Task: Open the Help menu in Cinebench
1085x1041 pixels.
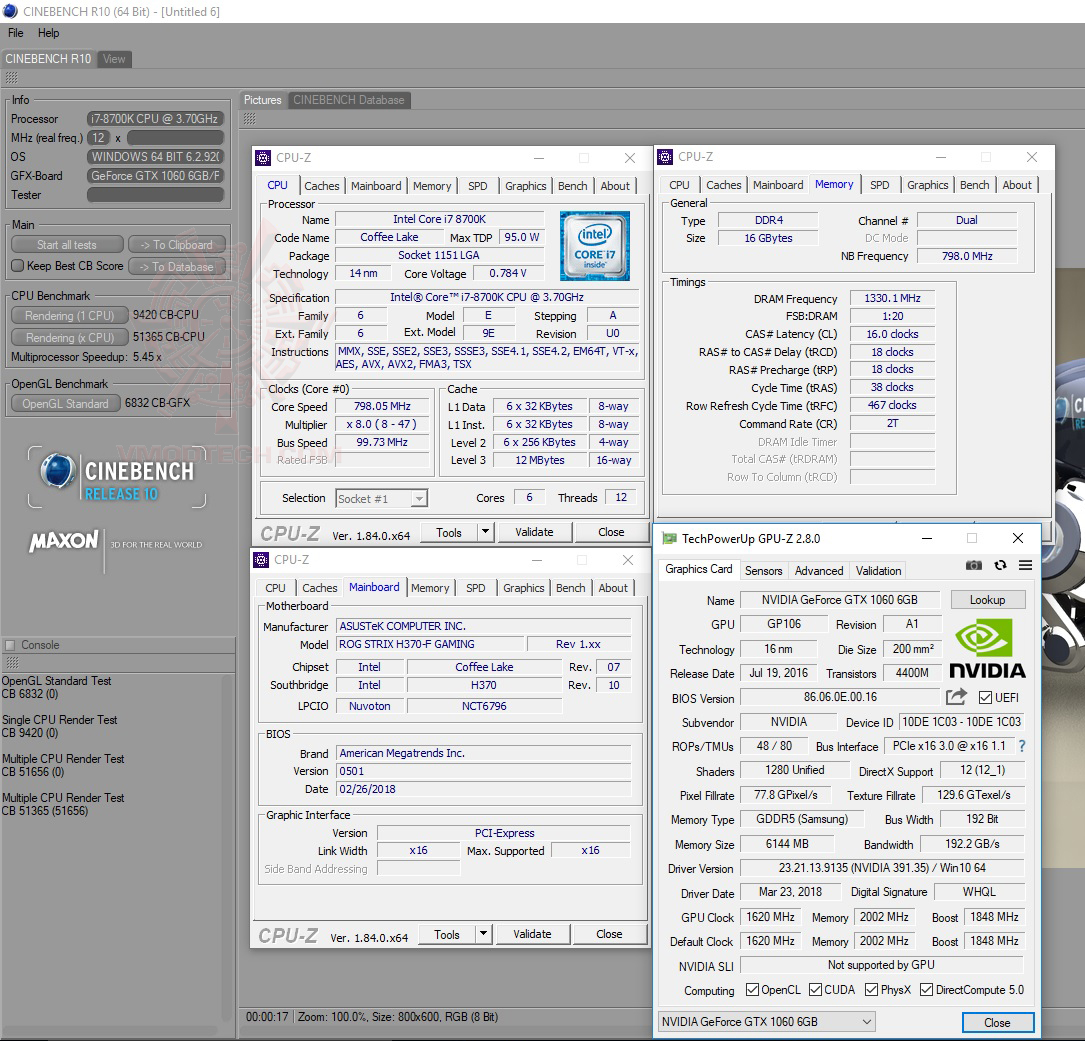Action: click(x=49, y=33)
